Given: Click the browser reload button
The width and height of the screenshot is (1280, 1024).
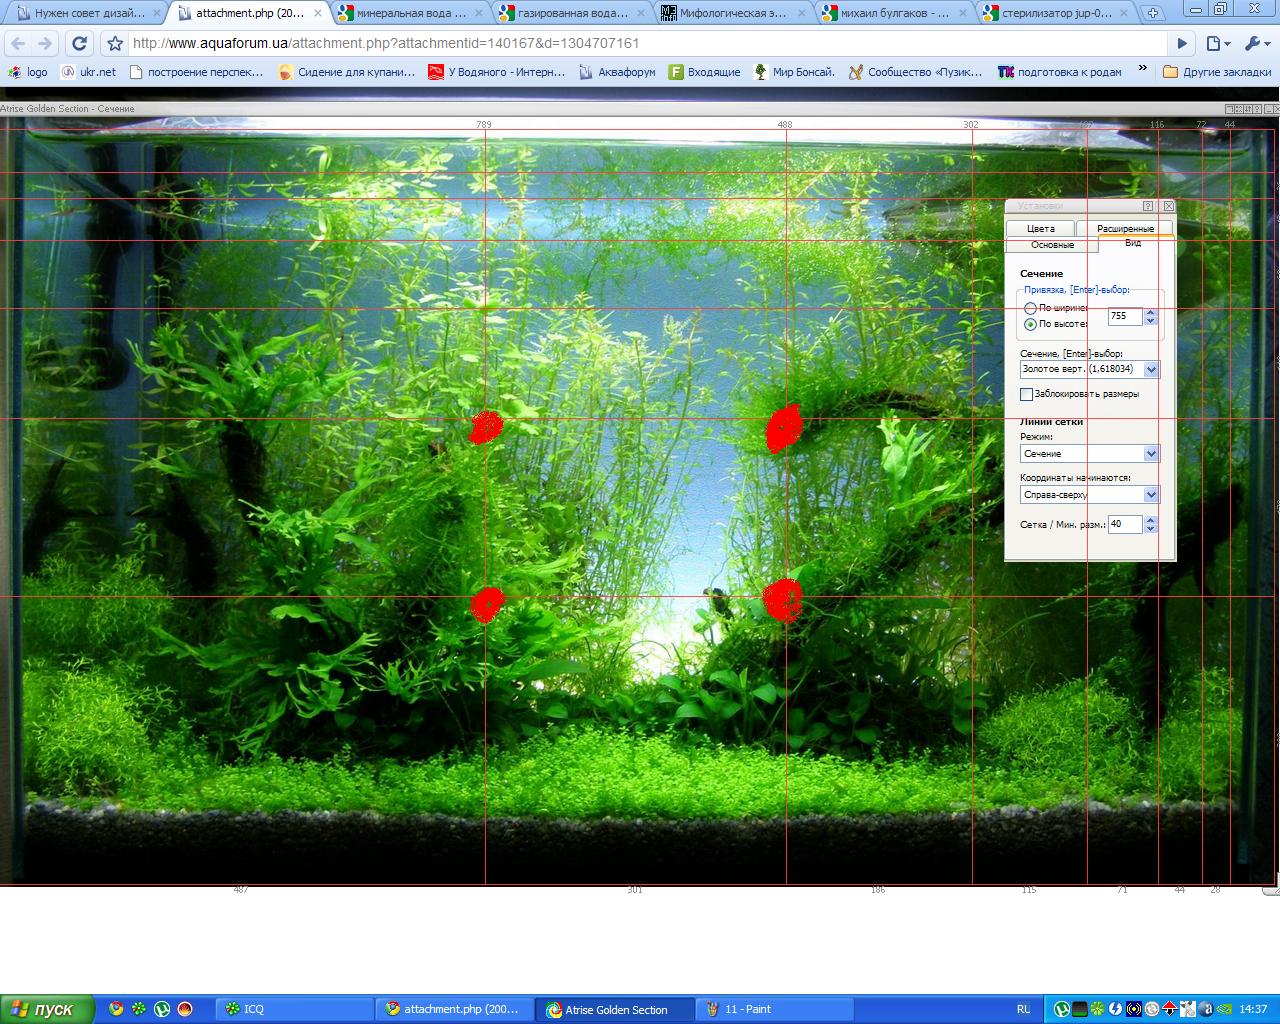Looking at the screenshot, I should click(79, 44).
